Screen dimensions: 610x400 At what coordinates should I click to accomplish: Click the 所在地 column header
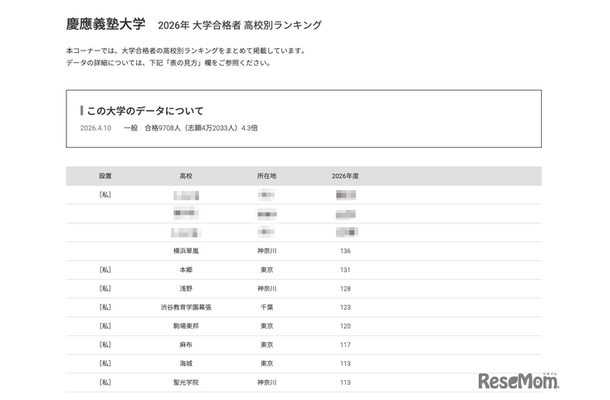(x=266, y=176)
